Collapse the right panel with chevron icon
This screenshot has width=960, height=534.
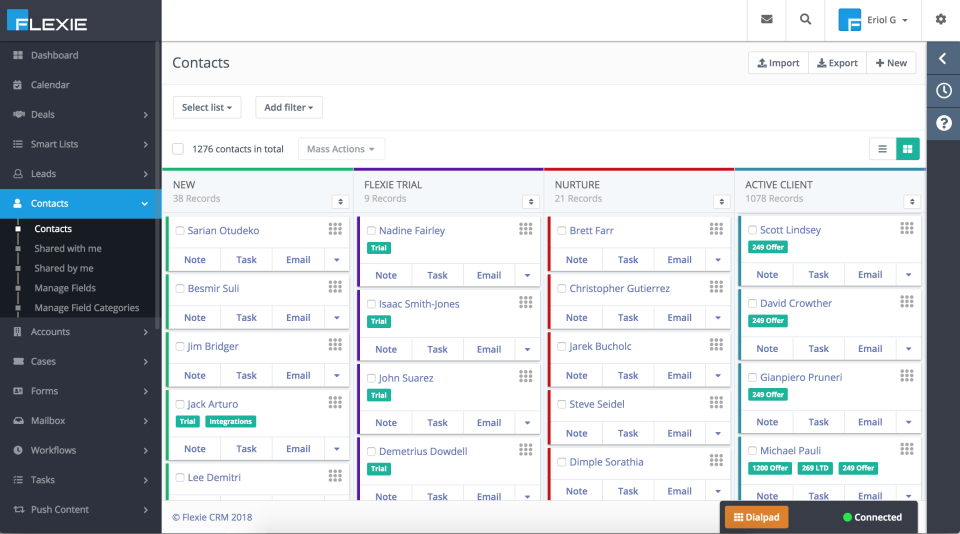pos(943,59)
